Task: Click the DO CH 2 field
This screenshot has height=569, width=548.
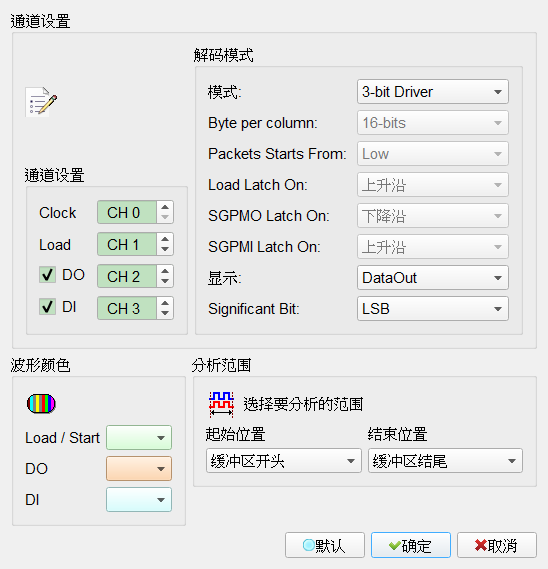Action: (x=127, y=276)
